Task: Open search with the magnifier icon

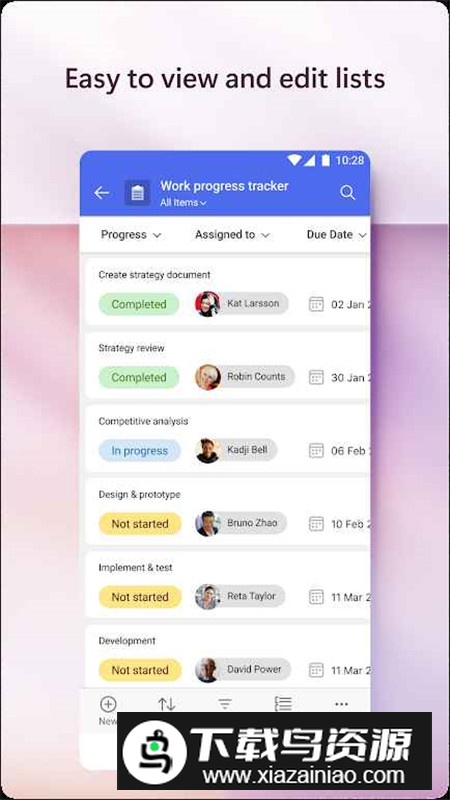Action: click(x=347, y=192)
